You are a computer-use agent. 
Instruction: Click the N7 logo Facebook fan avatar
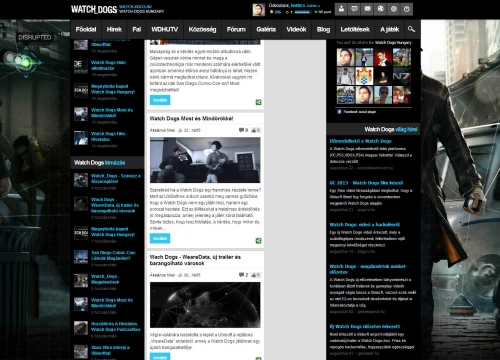tap(401, 76)
